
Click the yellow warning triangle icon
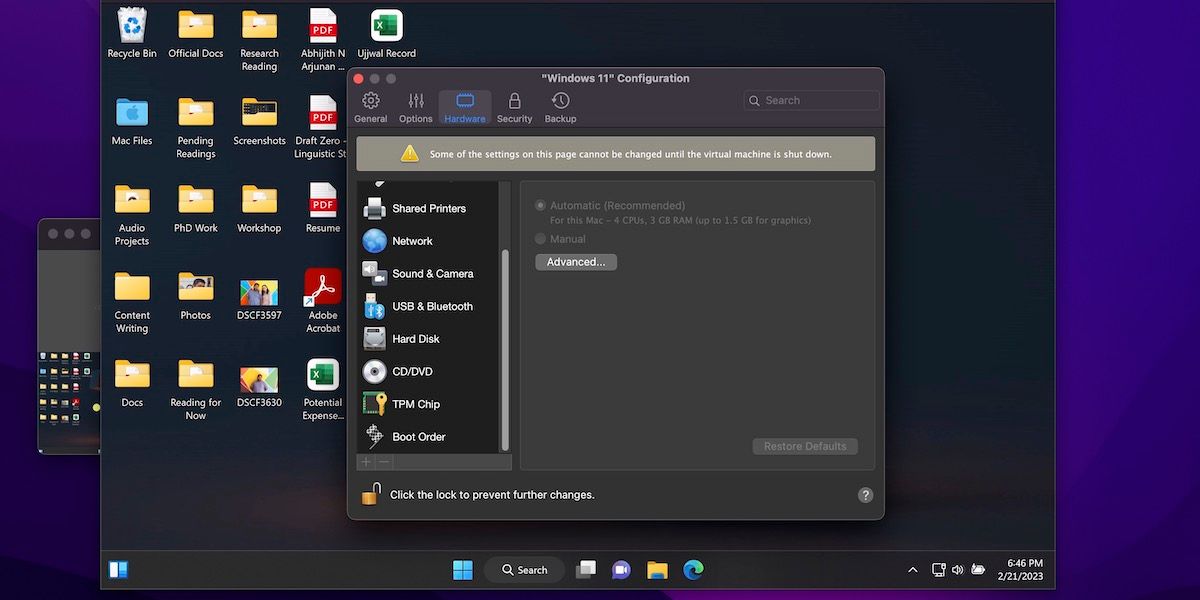pyautogui.click(x=410, y=154)
